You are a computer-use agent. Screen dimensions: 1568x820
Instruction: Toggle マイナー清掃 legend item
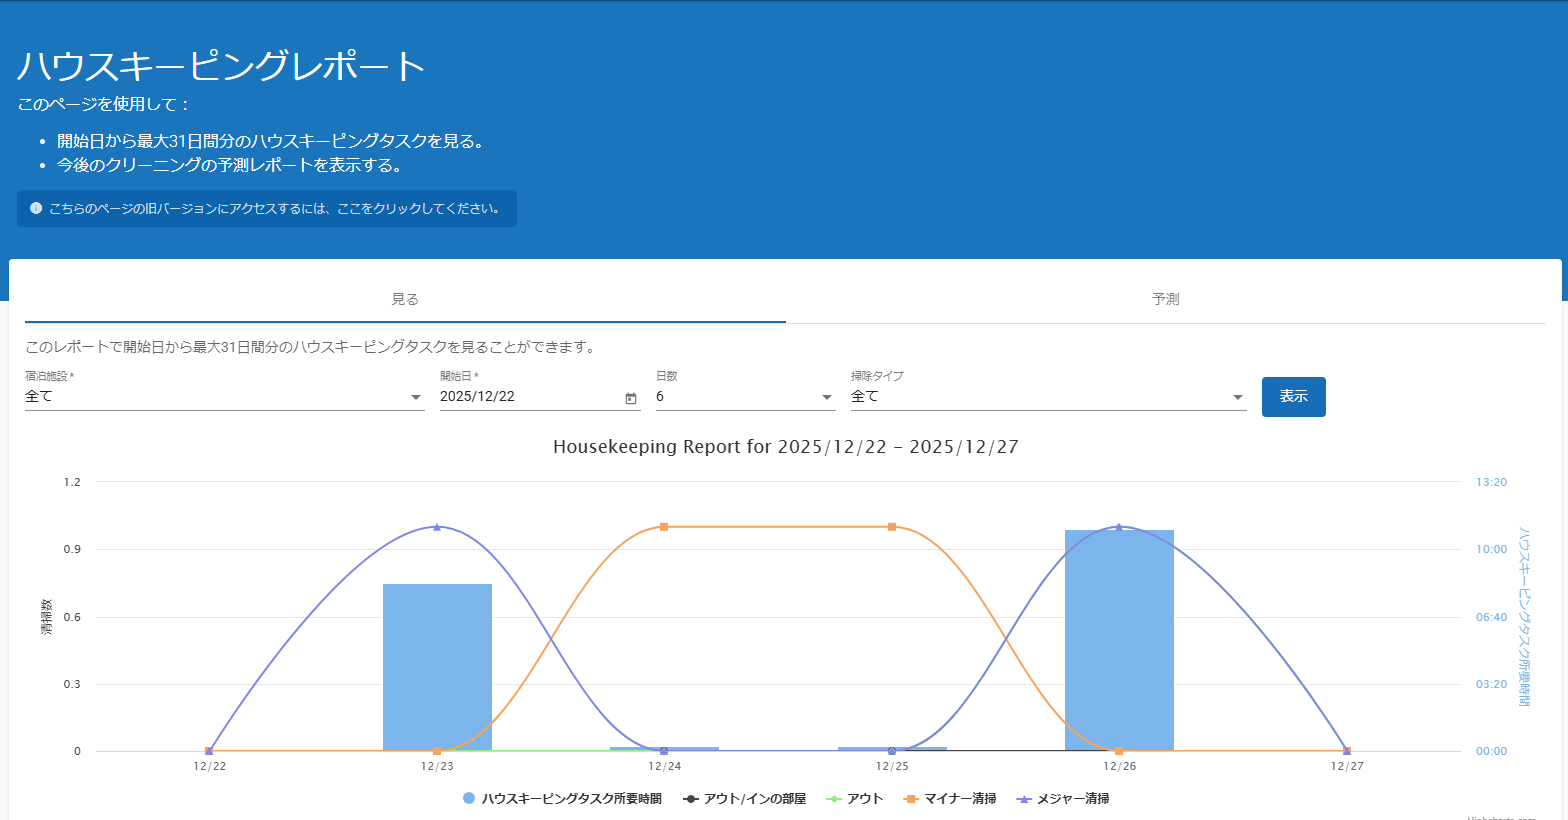[951, 798]
